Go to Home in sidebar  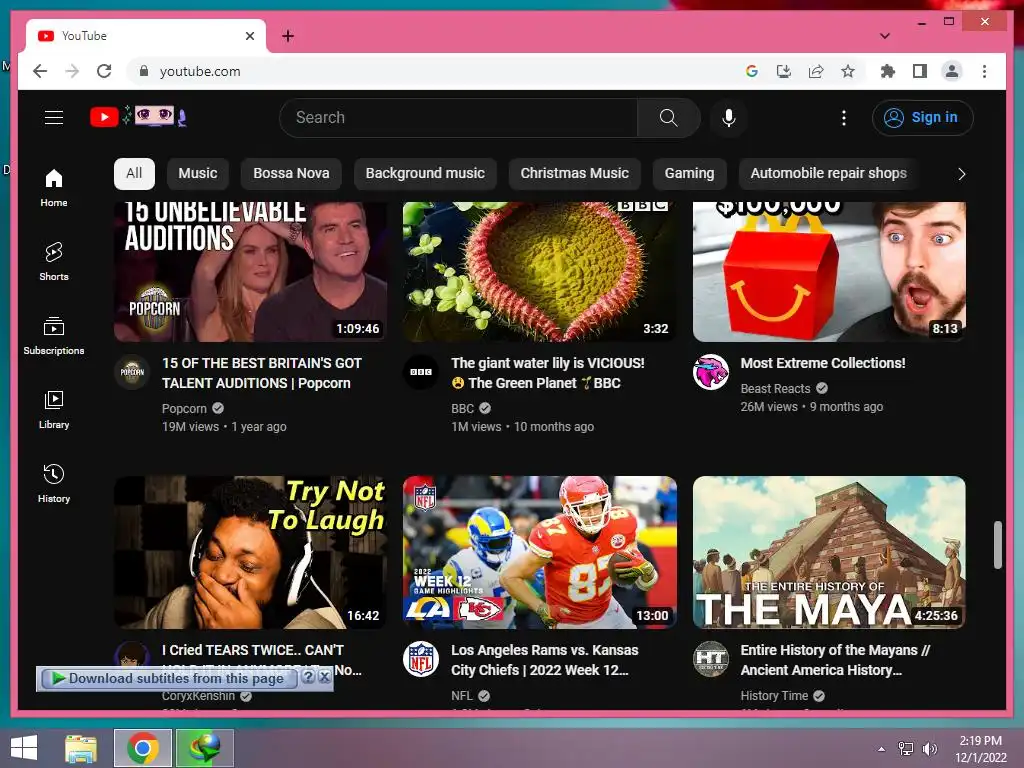pos(54,188)
